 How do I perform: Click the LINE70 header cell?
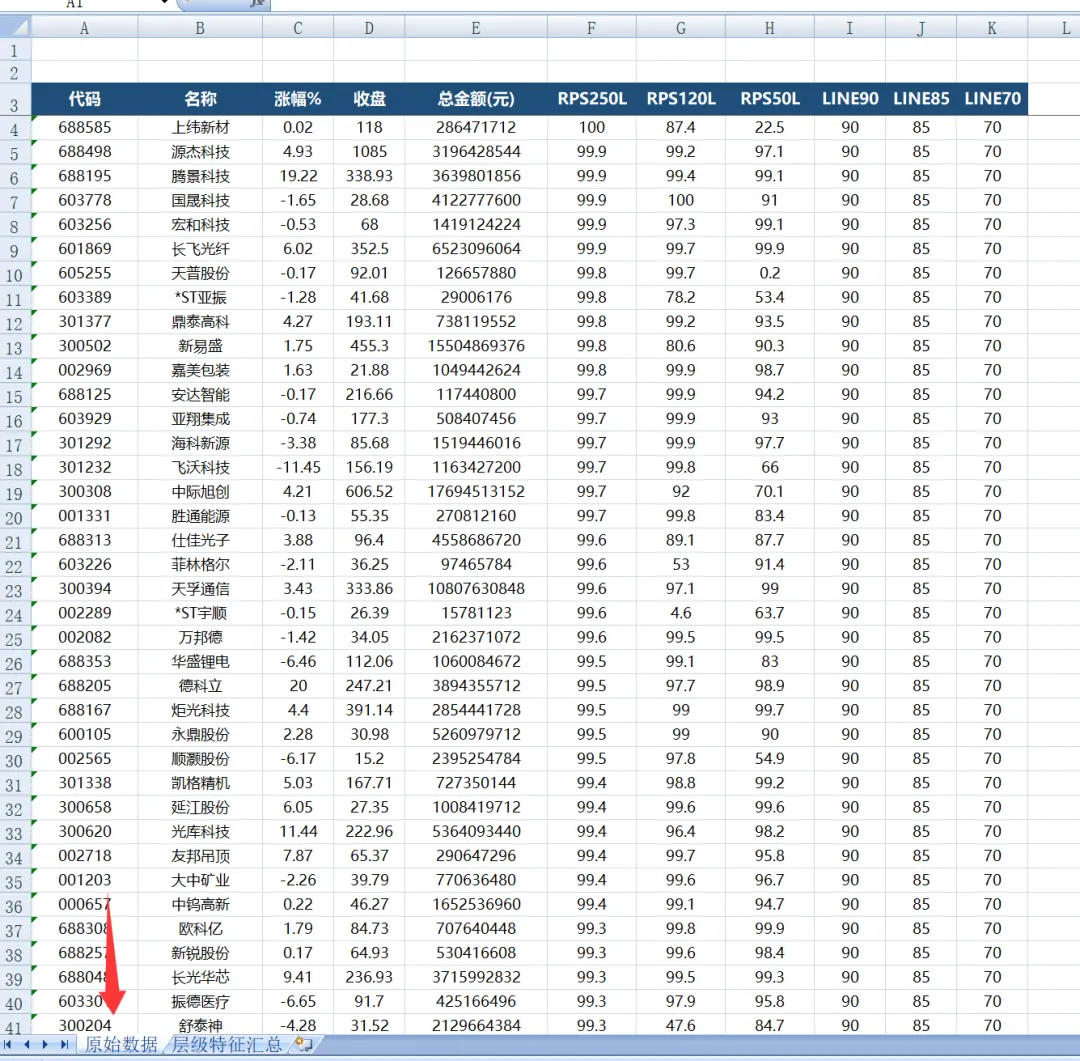click(x=992, y=99)
